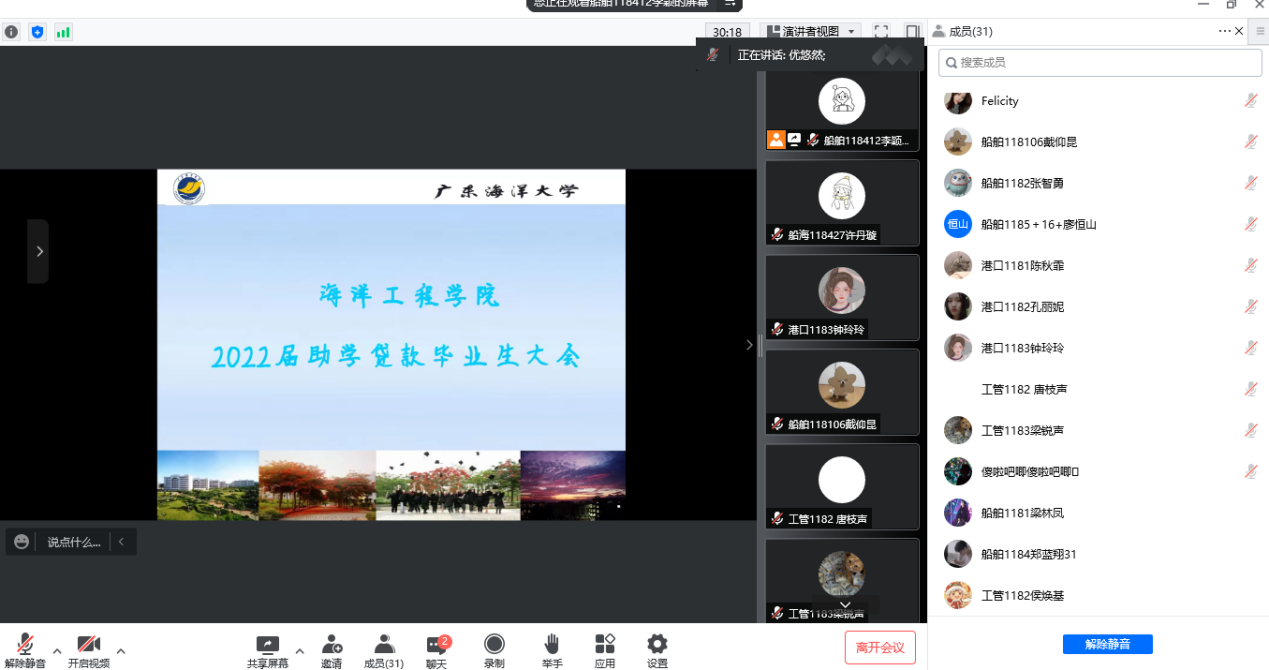
Task: Start recording the meeting
Action: coord(494,645)
